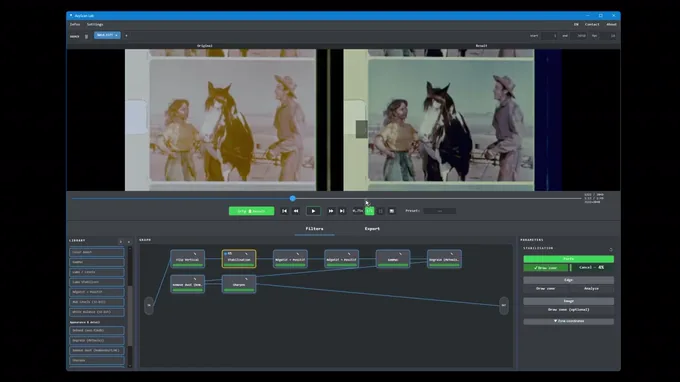Select the Sharpen node in graph
The height and width of the screenshot is (382, 680).
pyautogui.click(x=239, y=284)
